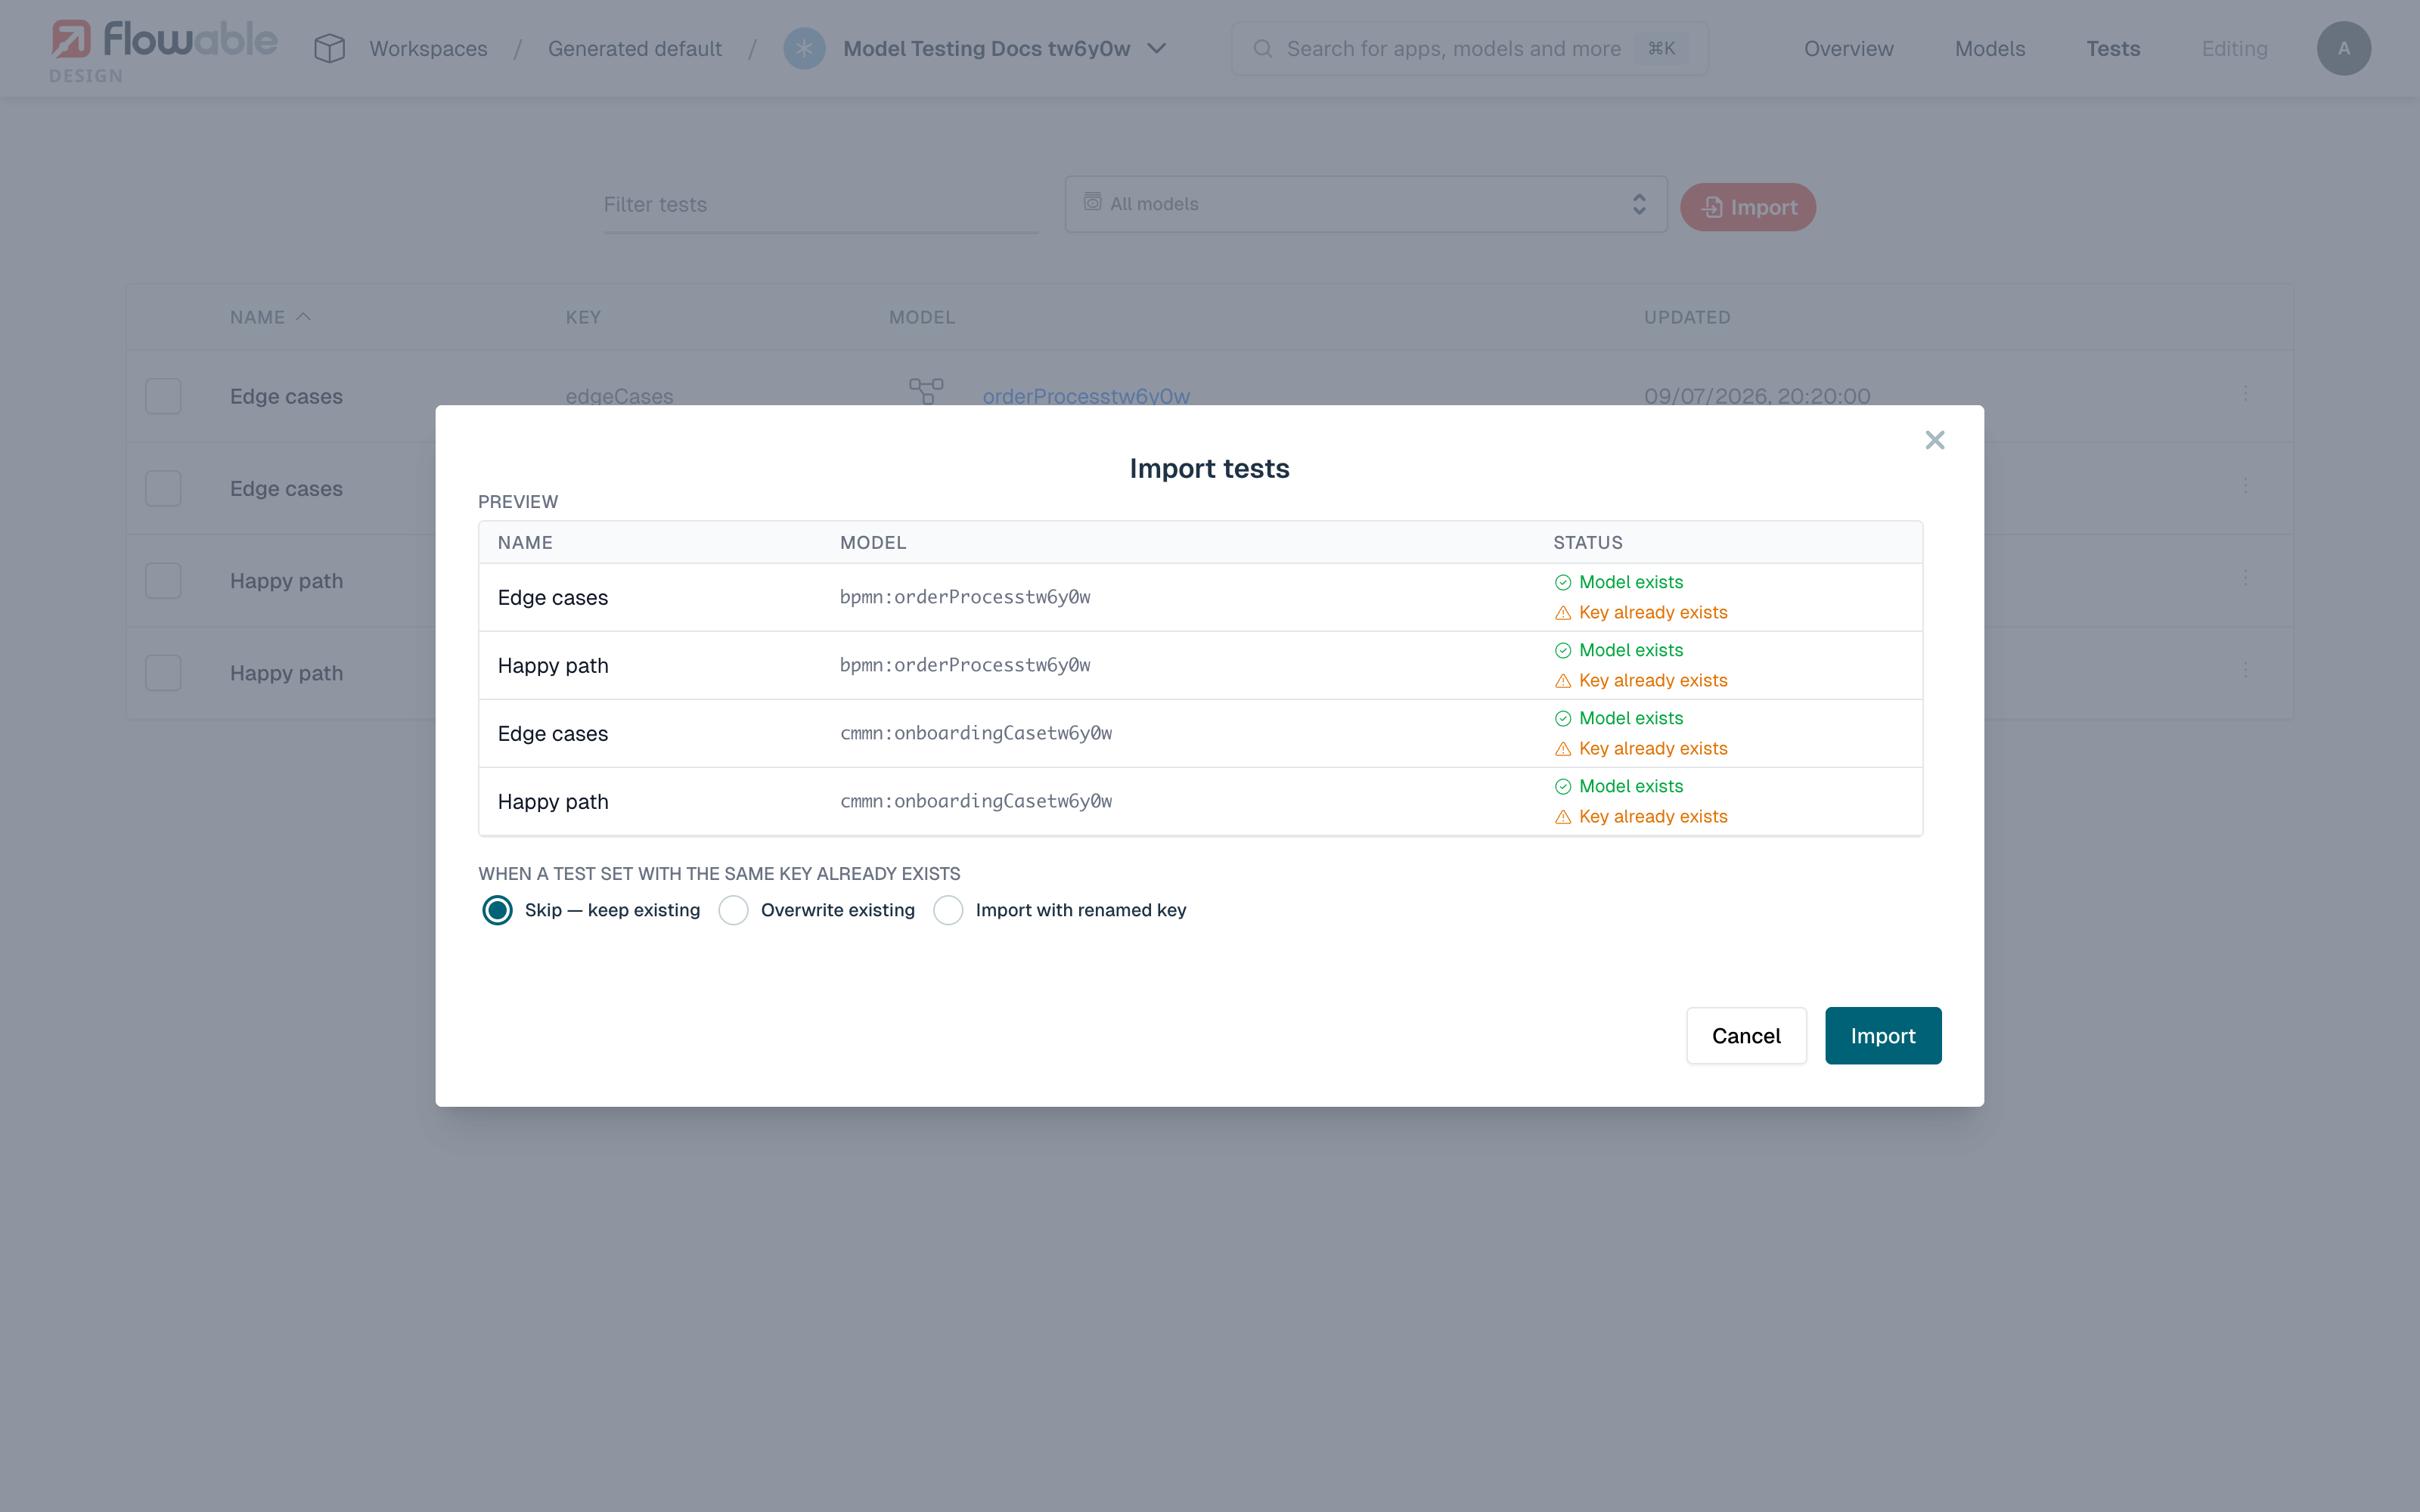2420x1512 pixels.
Task: Tick the first Edge cases row checkbox
Action: (x=163, y=396)
